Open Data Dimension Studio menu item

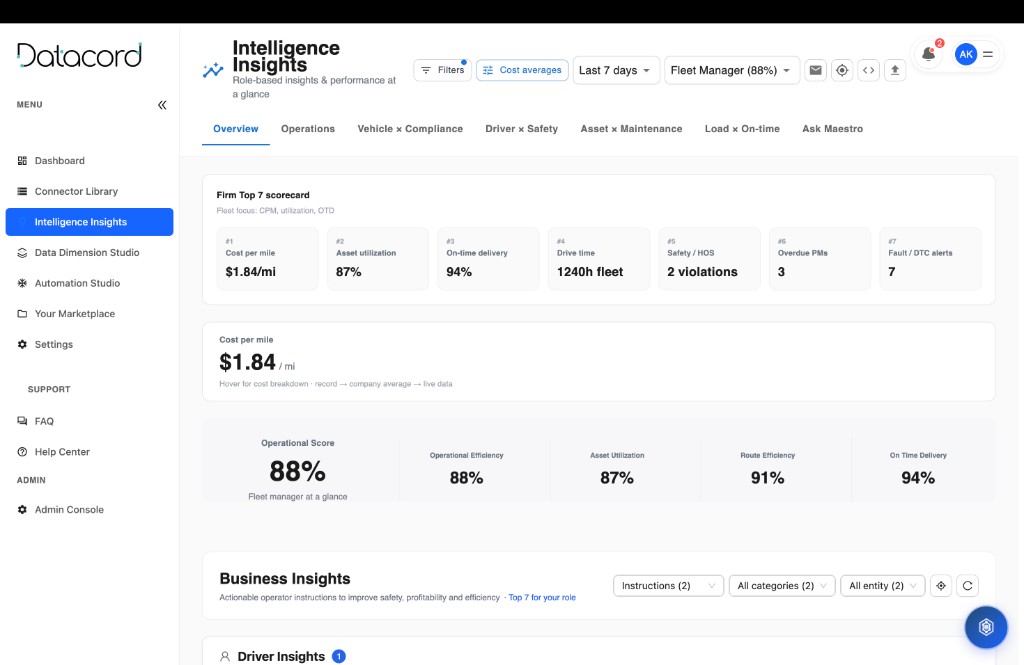coord(87,253)
